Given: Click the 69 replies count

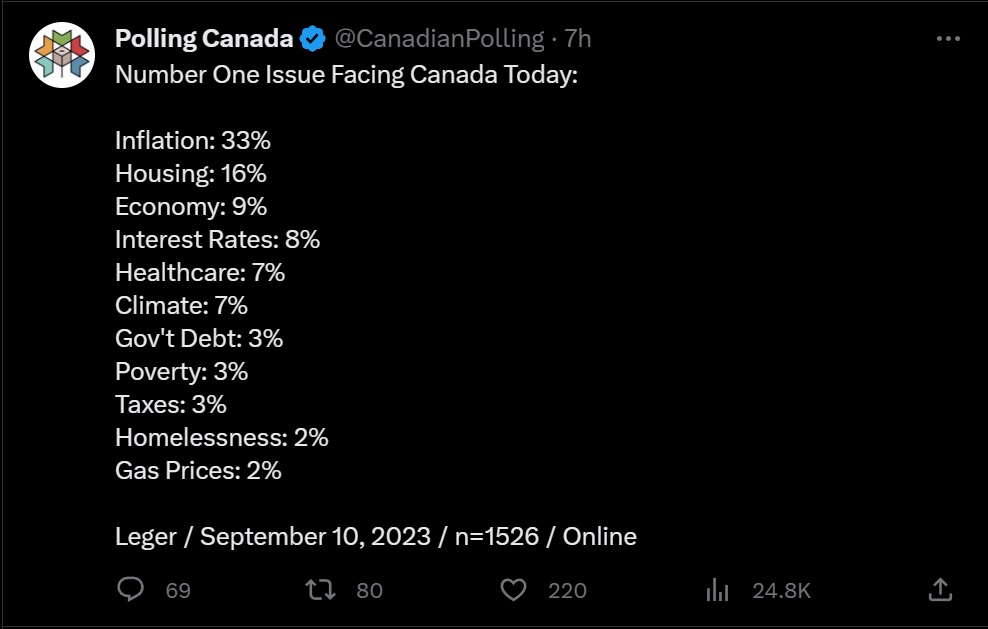Looking at the screenshot, I should click(178, 591).
